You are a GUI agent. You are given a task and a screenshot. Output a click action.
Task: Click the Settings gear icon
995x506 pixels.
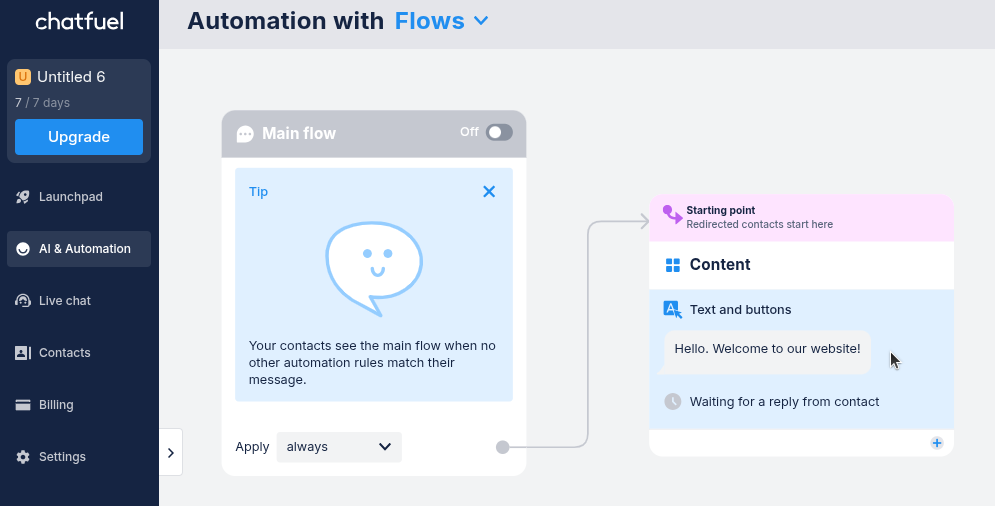pos(23,457)
